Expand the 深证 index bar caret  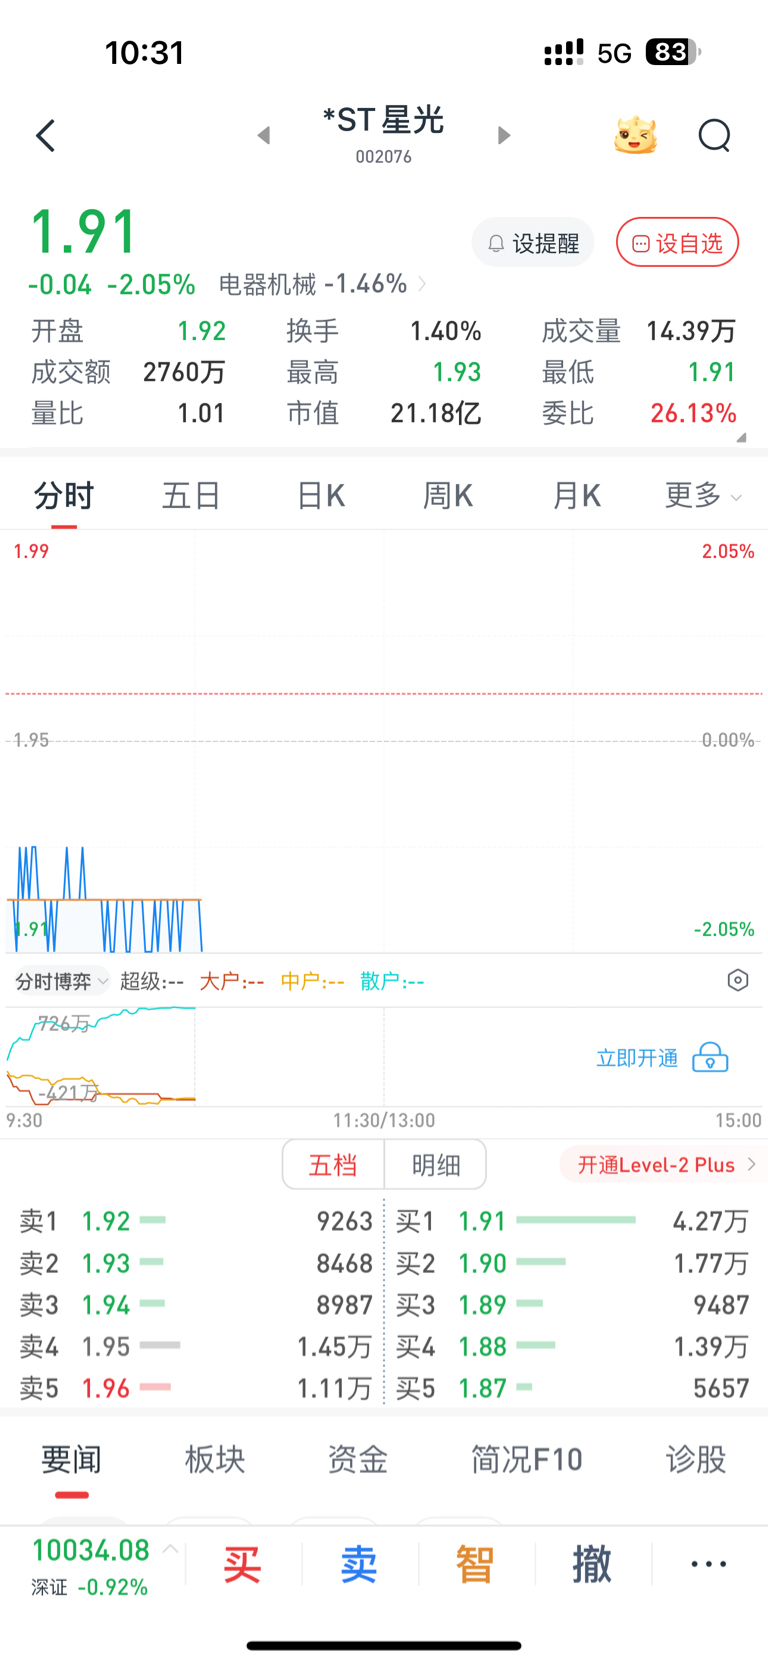171,1550
